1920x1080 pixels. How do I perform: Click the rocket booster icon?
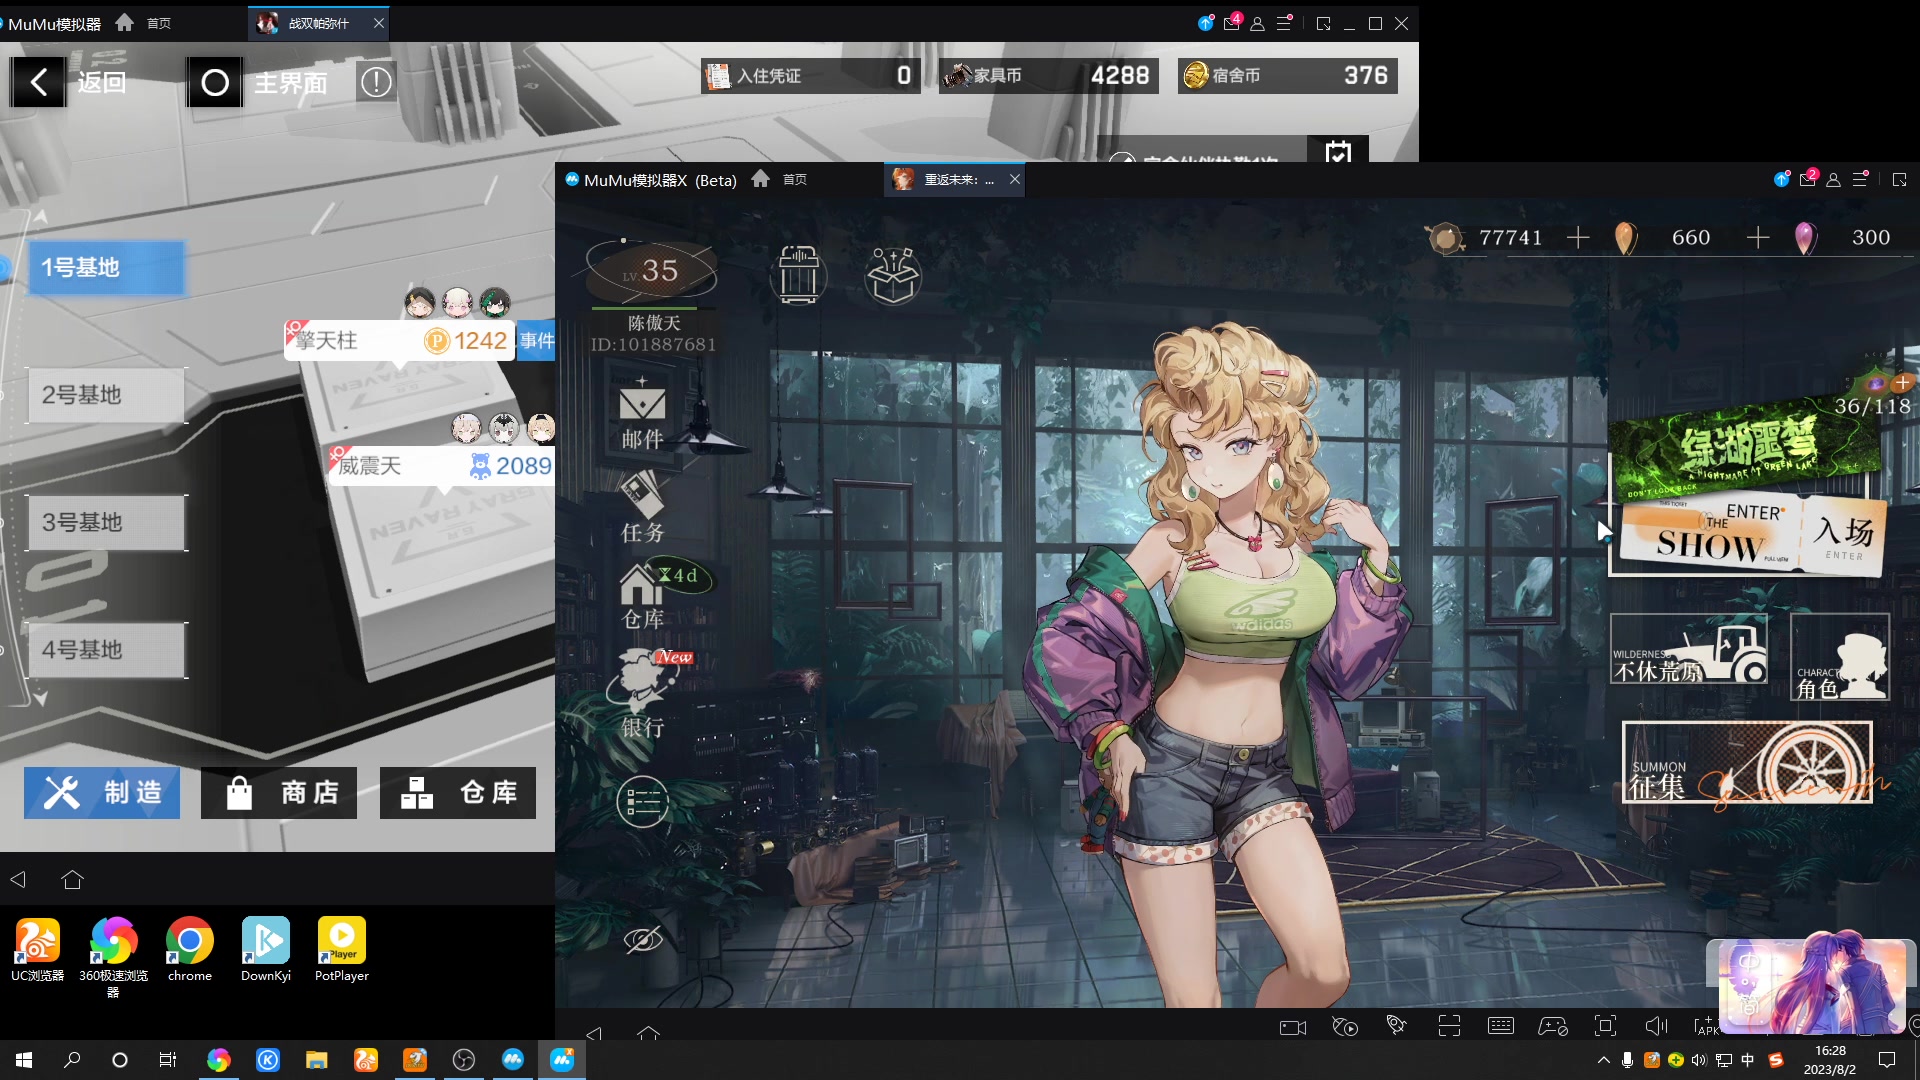click(1396, 1025)
